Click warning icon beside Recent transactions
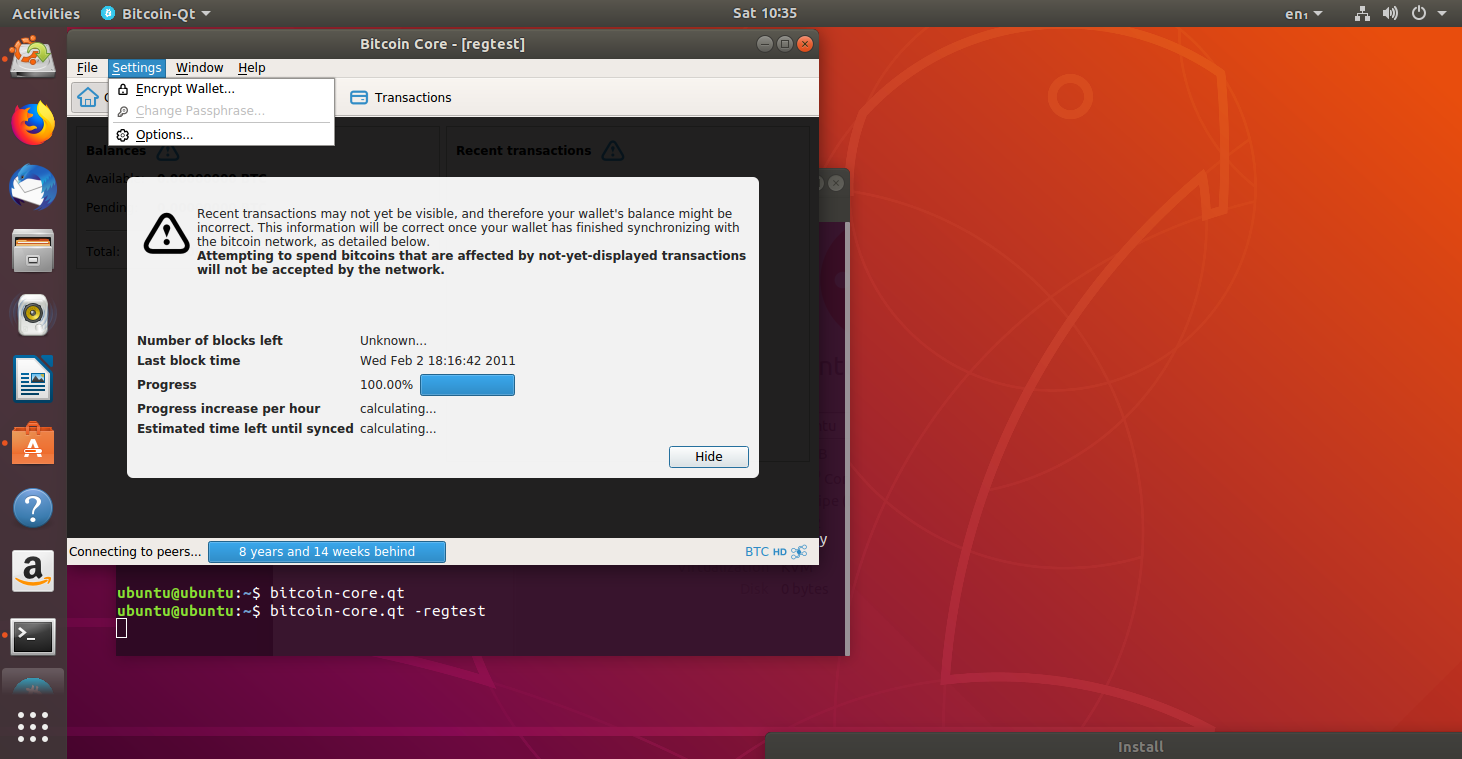1462x759 pixels. pyautogui.click(x=612, y=151)
